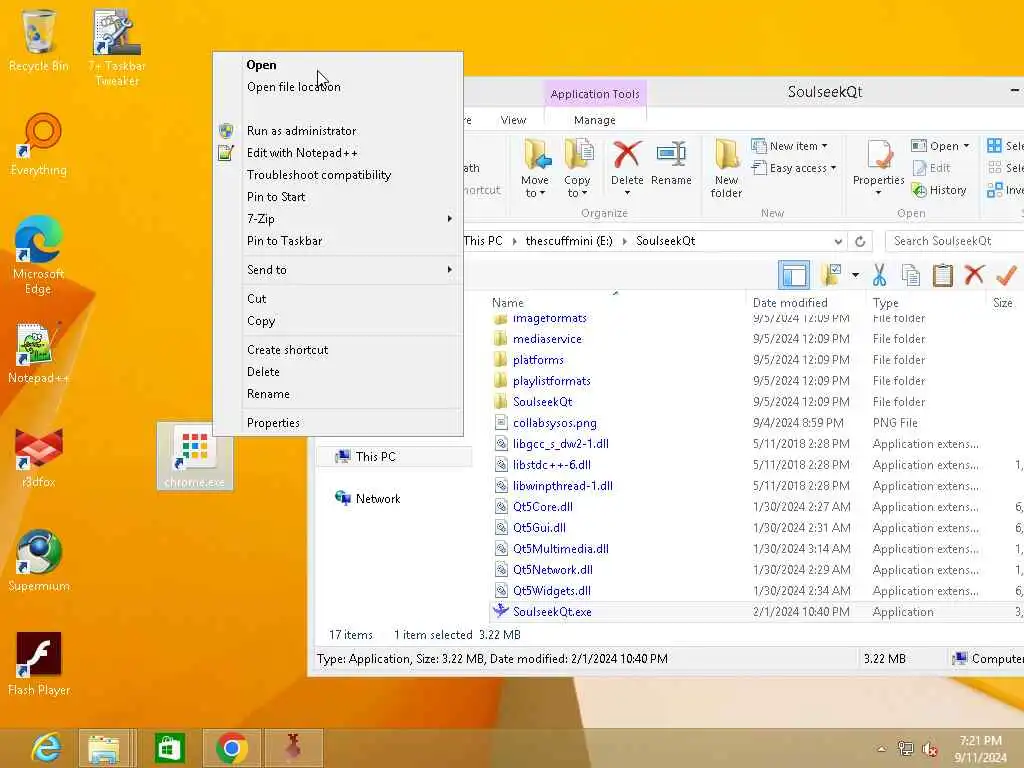1024x768 pixels.
Task: Select the collabsysos.png file
Action: point(554,423)
